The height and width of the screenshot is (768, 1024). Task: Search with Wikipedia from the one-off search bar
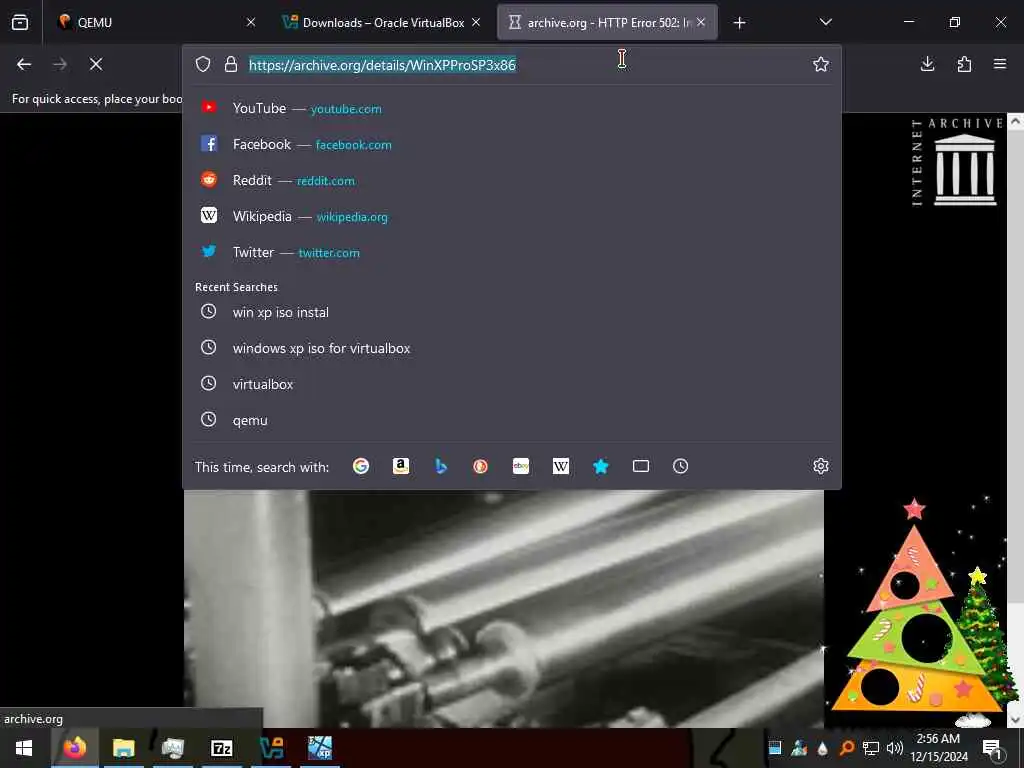pos(561,466)
